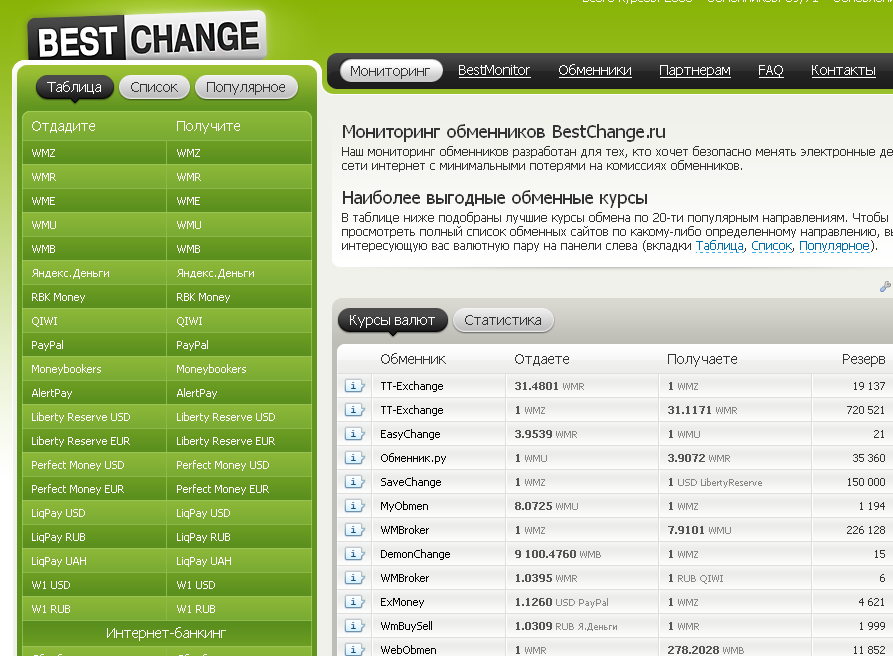Screen dimensions: 893x656
Task: Select the Статистика tab
Action: tap(503, 320)
